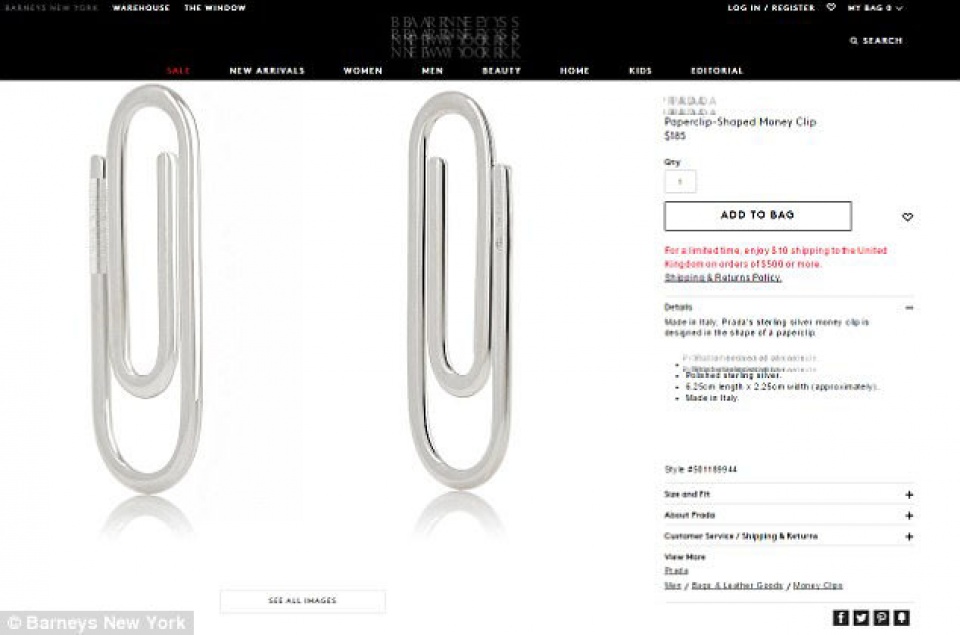This screenshot has height=635, width=960.
Task: Open the Men menu
Action: pyautogui.click(x=432, y=71)
